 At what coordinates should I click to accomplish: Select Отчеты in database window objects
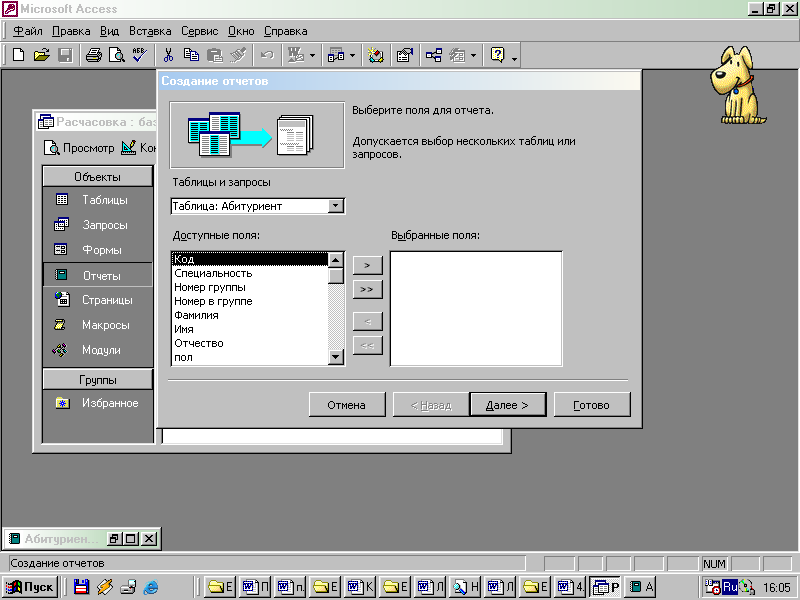coord(97,276)
